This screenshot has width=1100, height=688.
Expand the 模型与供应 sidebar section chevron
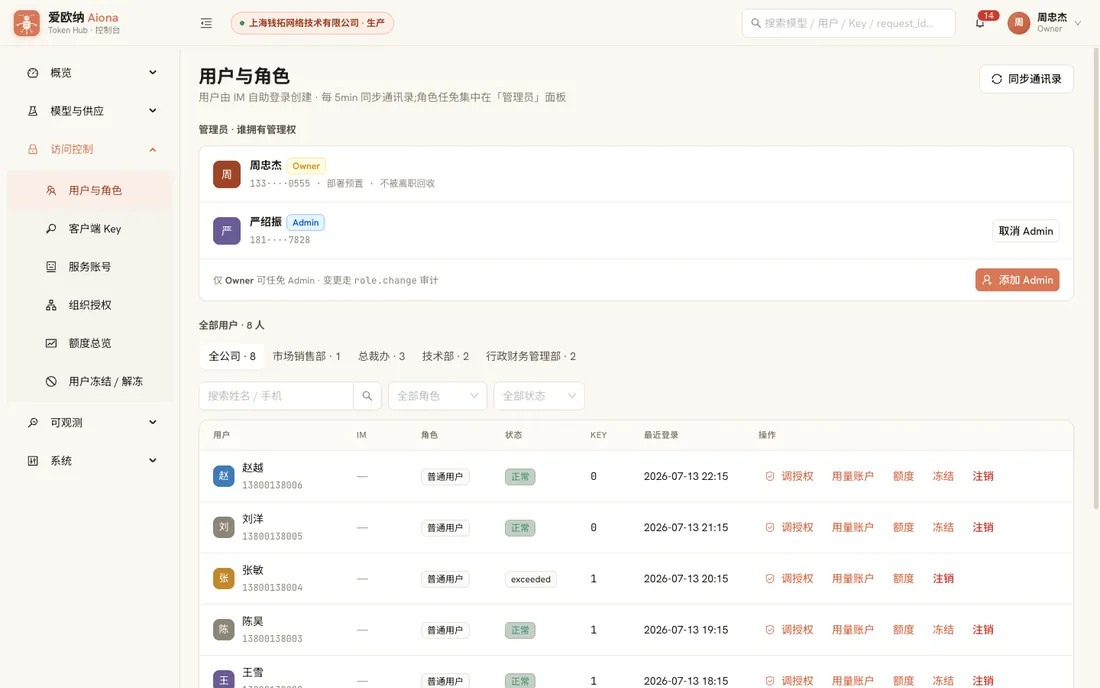[x=153, y=111]
